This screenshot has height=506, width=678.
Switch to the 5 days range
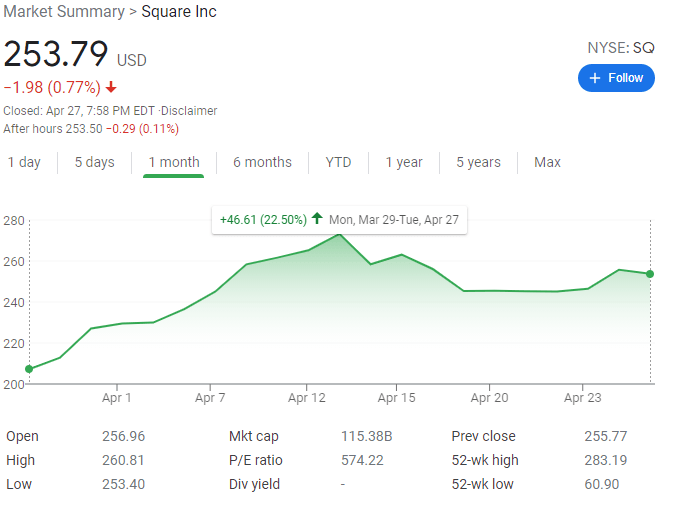[94, 162]
